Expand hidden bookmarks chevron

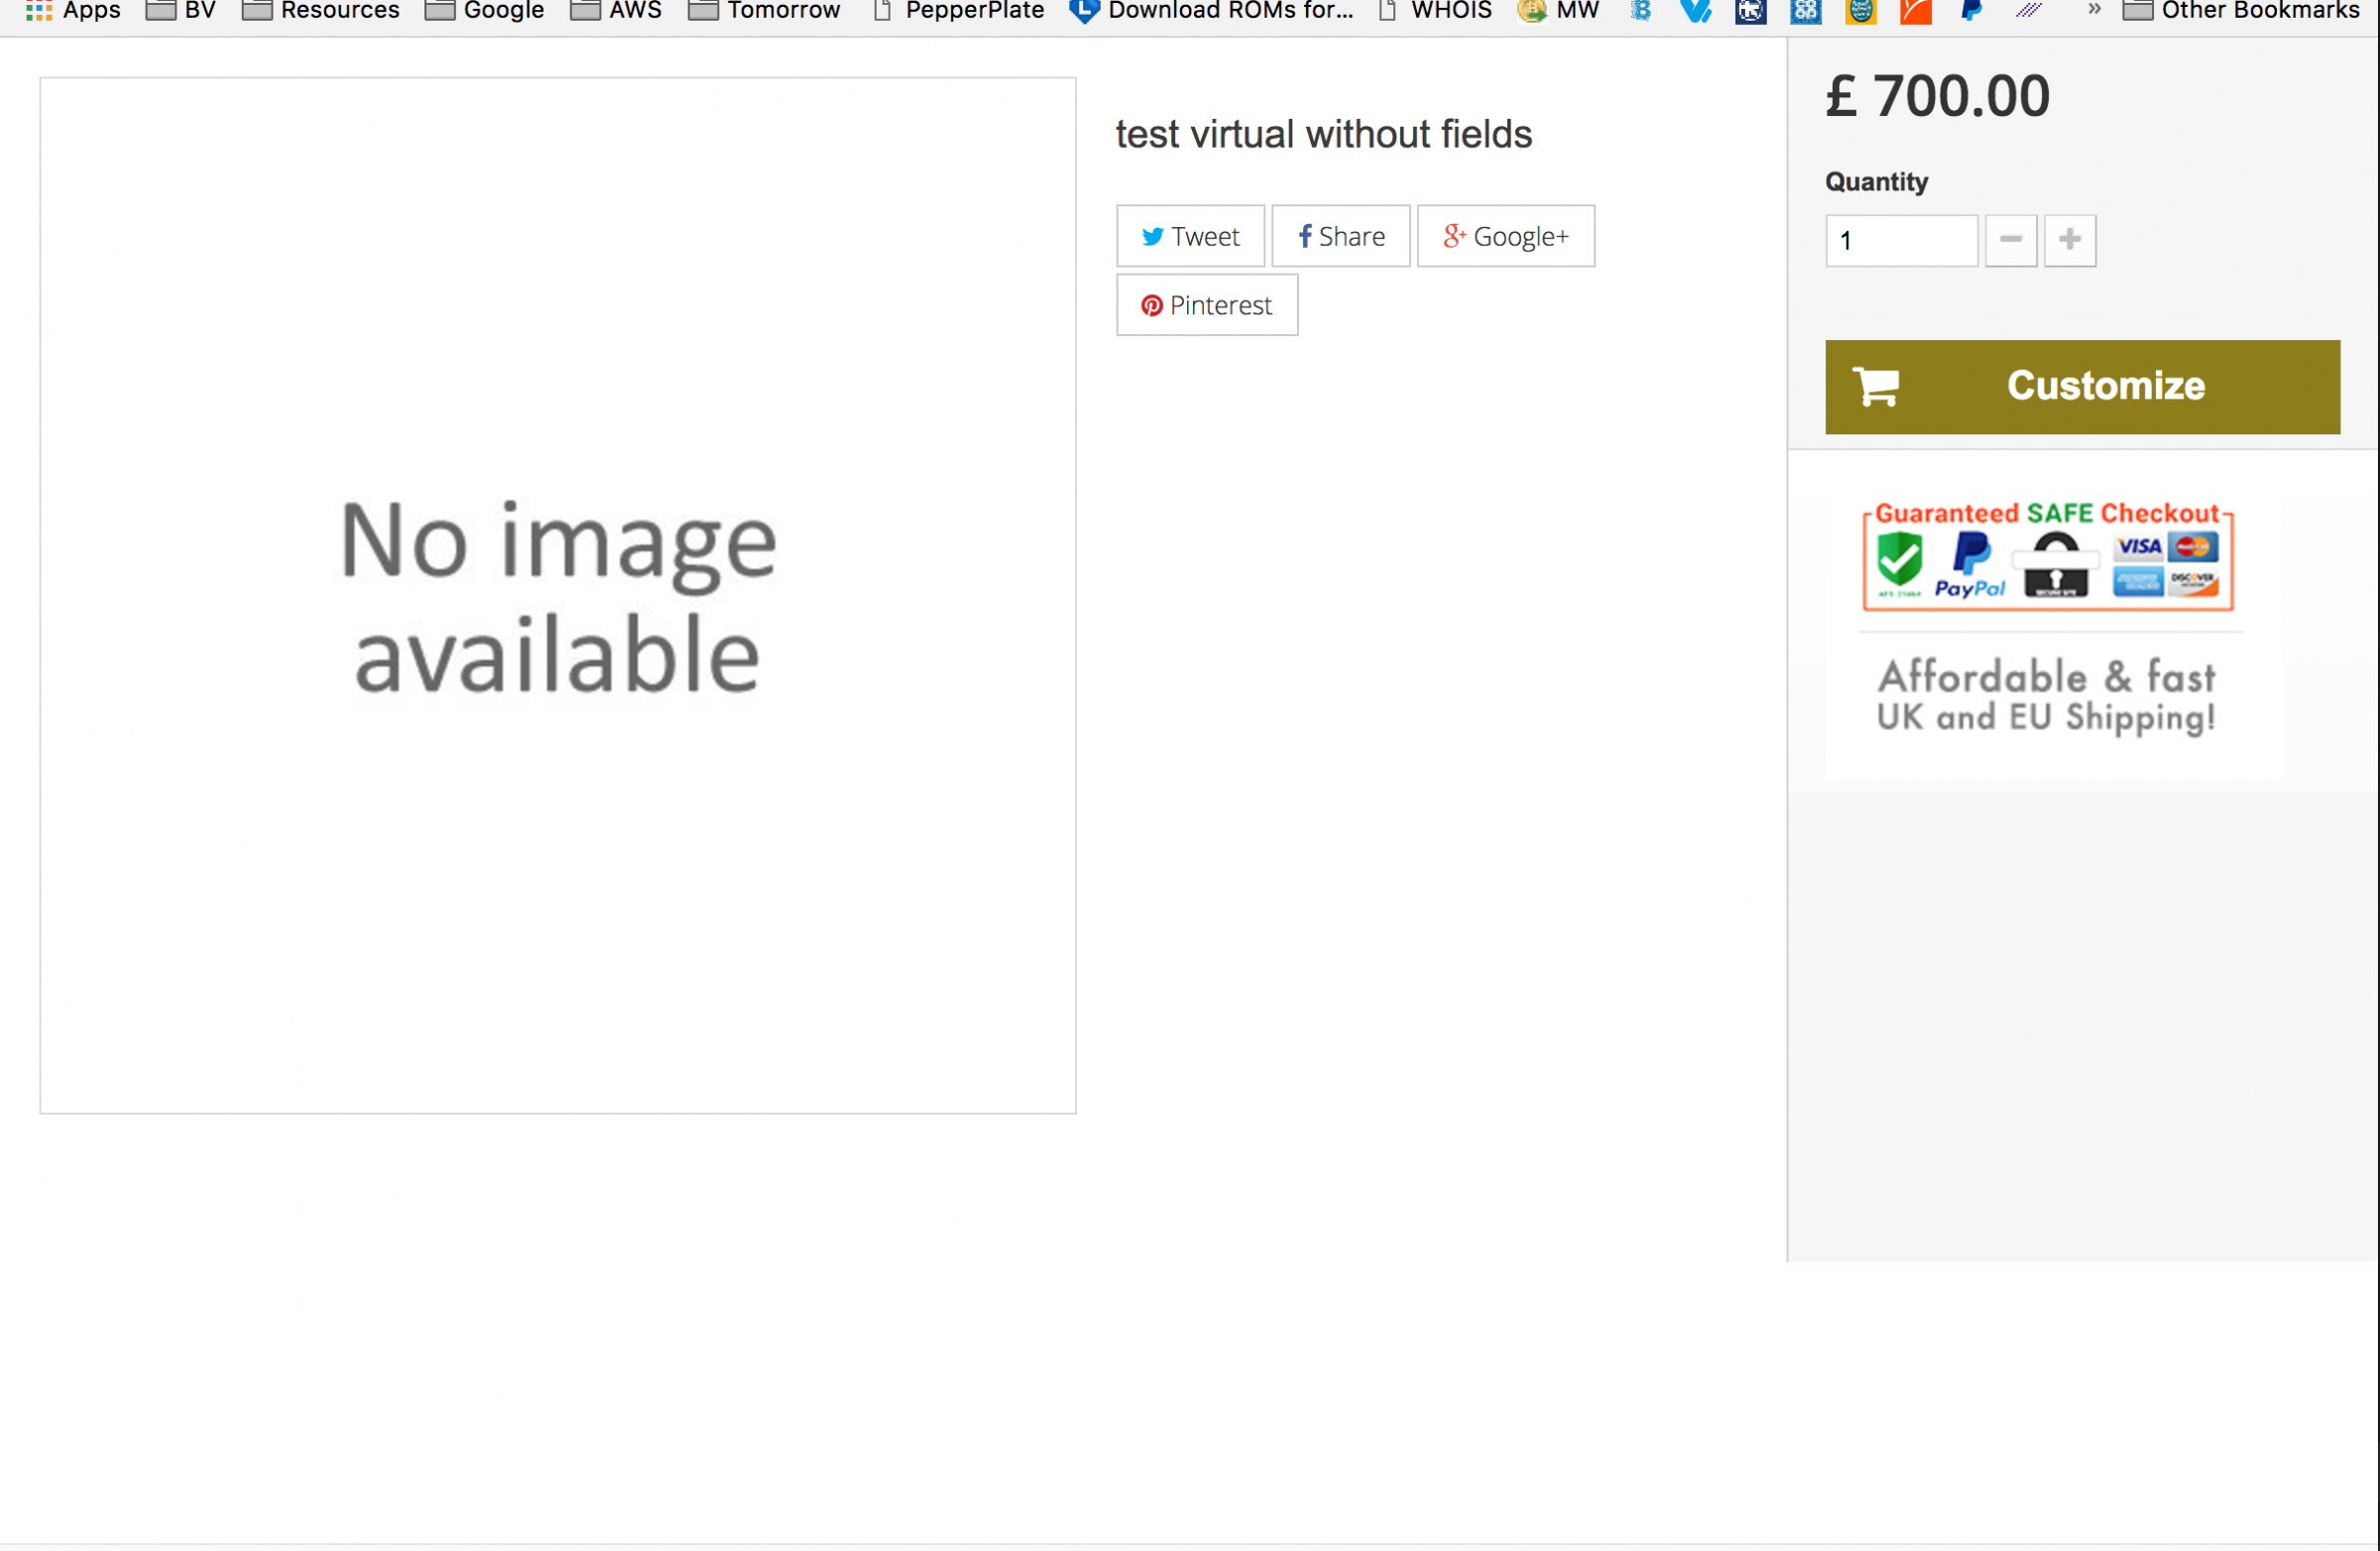(2093, 10)
